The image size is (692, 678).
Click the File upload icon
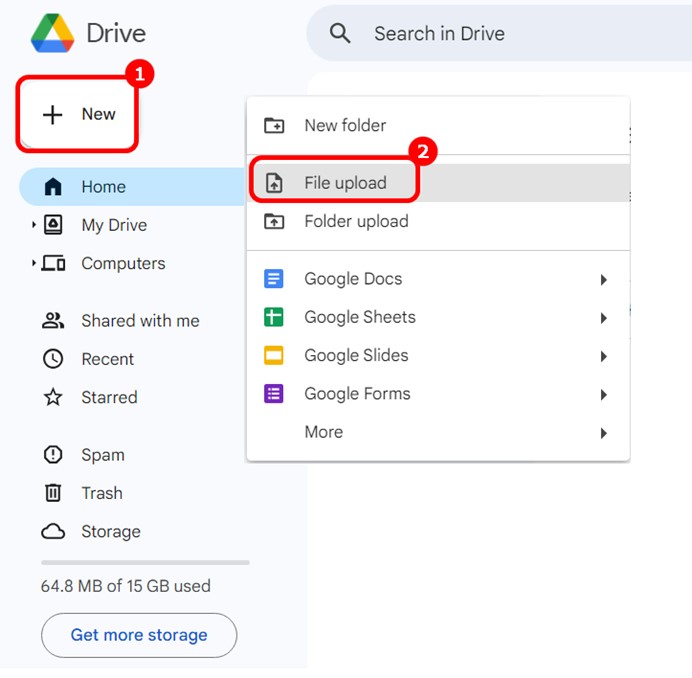[x=274, y=183]
